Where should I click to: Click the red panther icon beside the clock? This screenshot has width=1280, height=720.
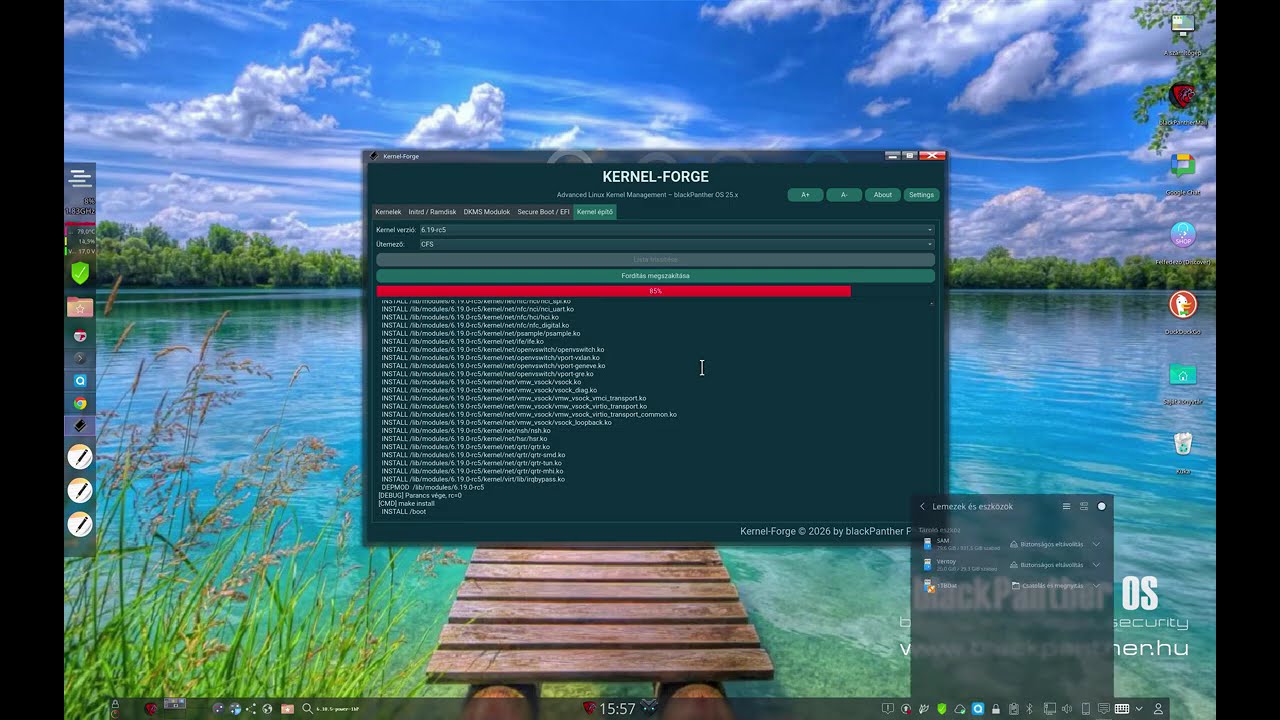589,709
